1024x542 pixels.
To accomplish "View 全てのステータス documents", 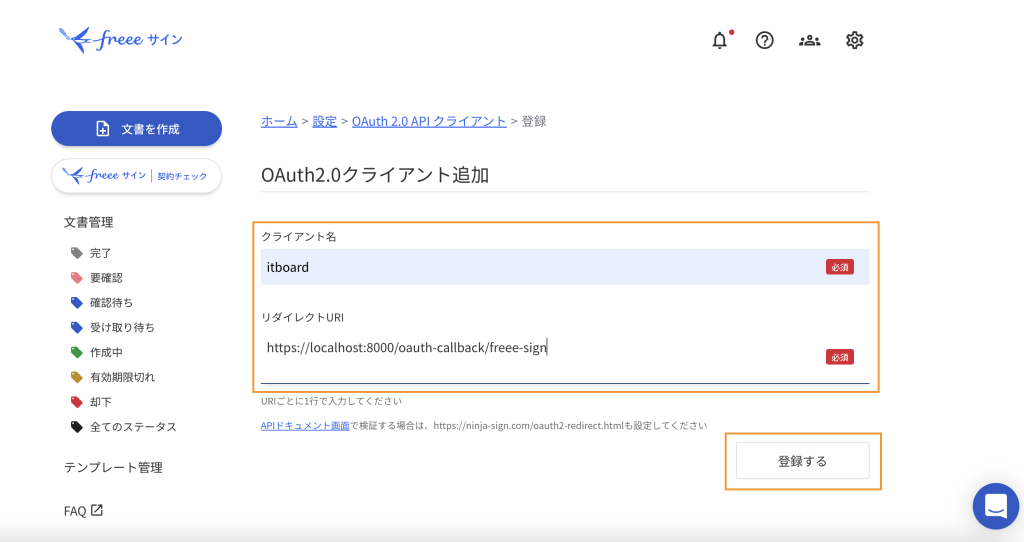I will (132, 427).
